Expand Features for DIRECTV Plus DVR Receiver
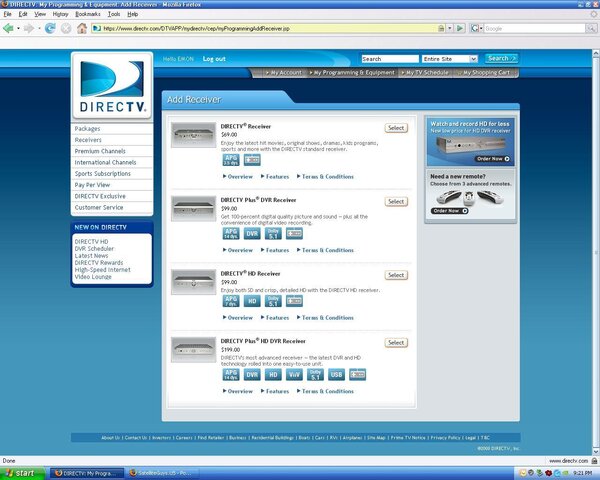Screen dimensions: 600x480 [x=275, y=250]
